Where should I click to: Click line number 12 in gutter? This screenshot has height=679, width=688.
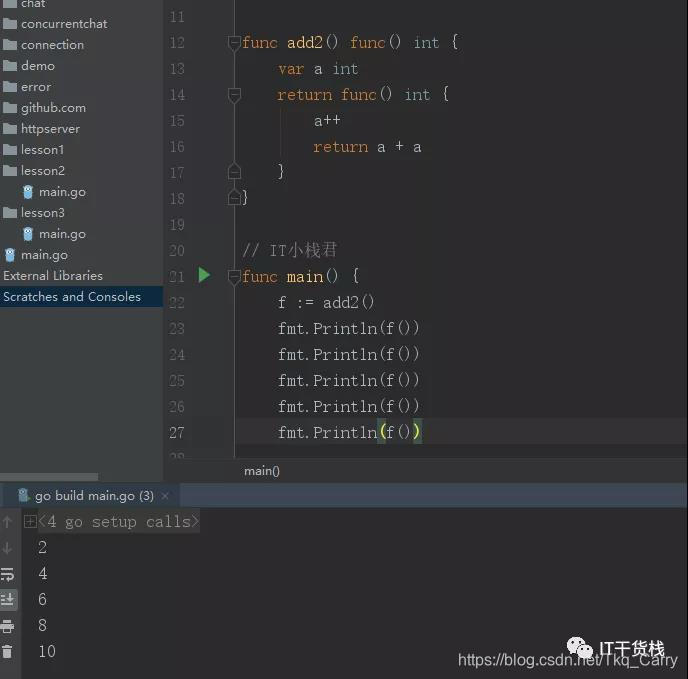pyautogui.click(x=177, y=43)
